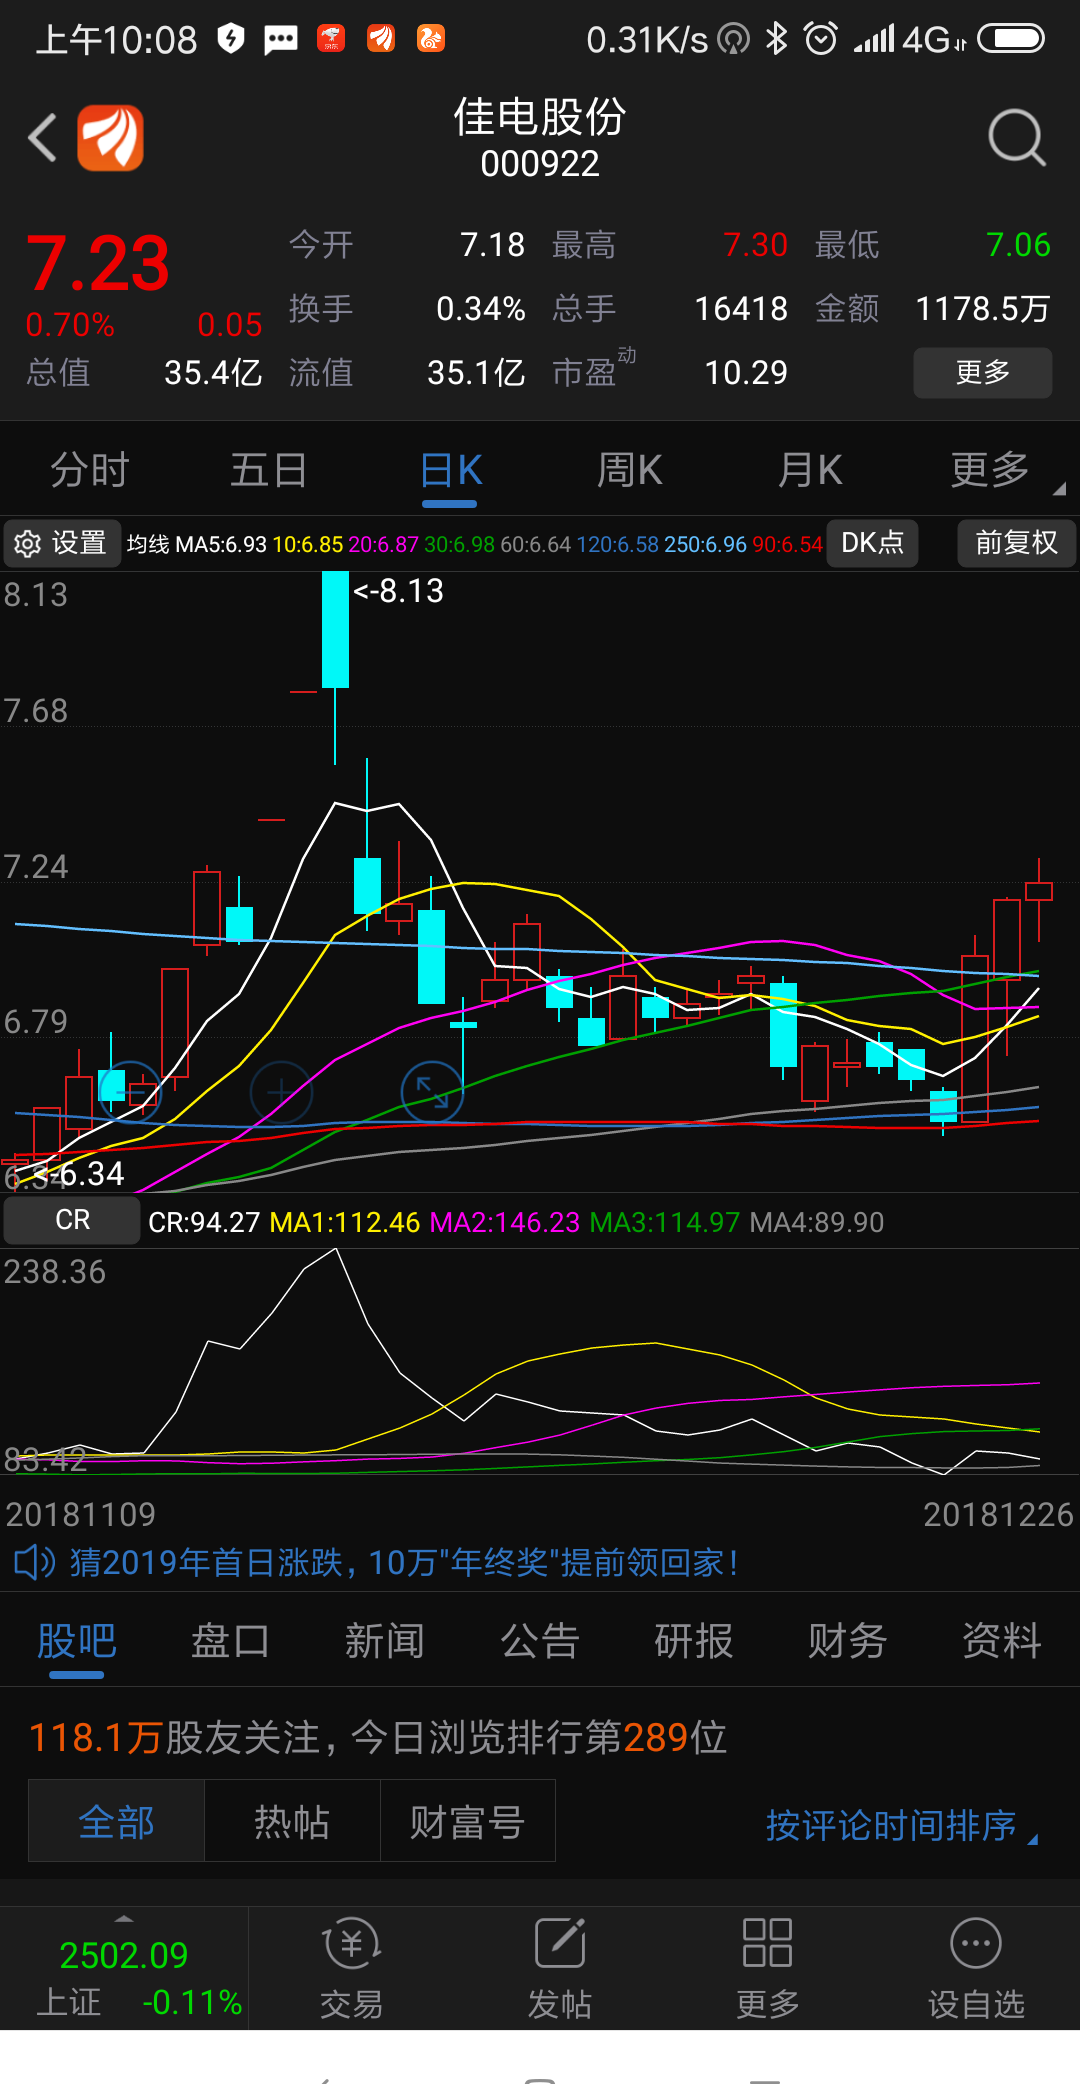1080x2084 pixels.
Task: Tap the back arrow icon
Action: [x=42, y=137]
